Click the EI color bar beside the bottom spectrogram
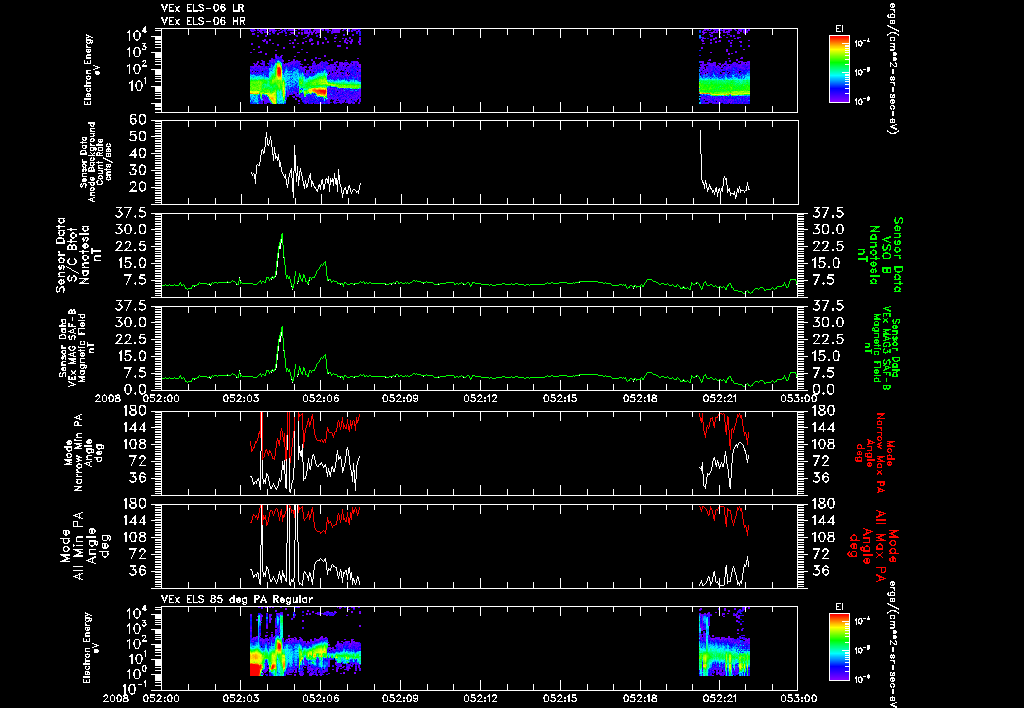The width and height of the screenshot is (1024, 708). tap(839, 649)
